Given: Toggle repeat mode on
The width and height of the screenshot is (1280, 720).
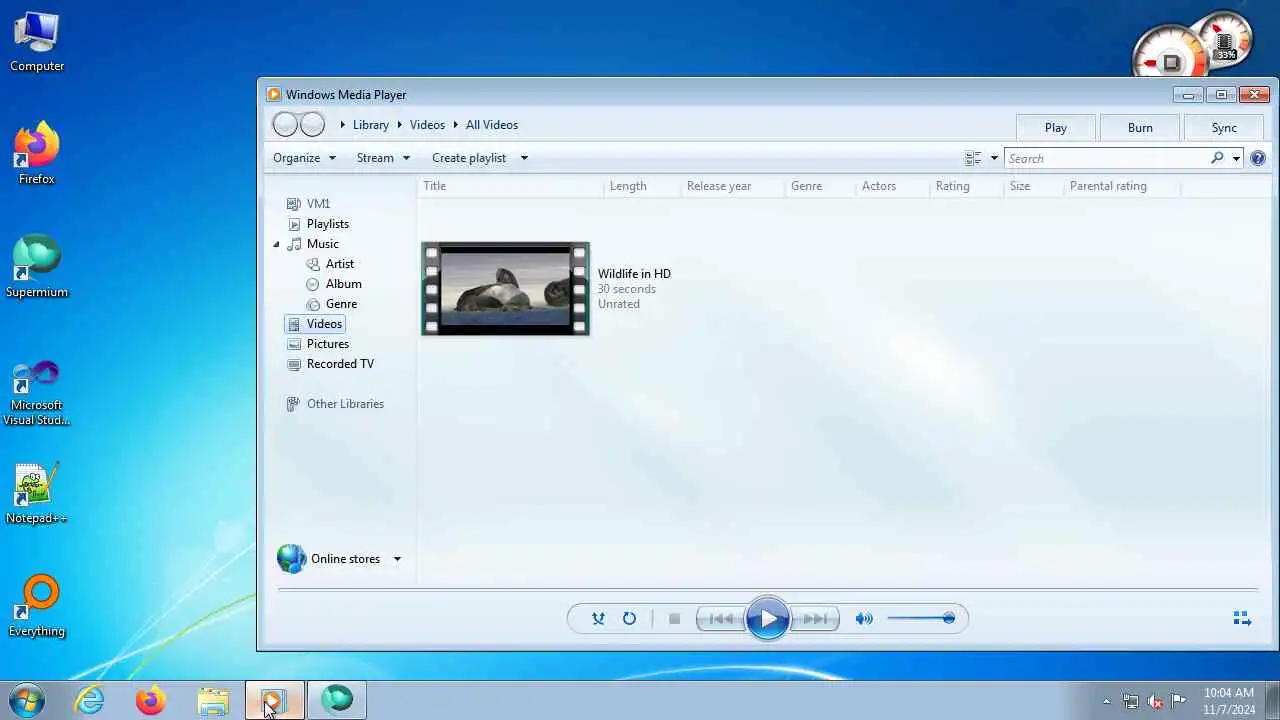Looking at the screenshot, I should (629, 618).
